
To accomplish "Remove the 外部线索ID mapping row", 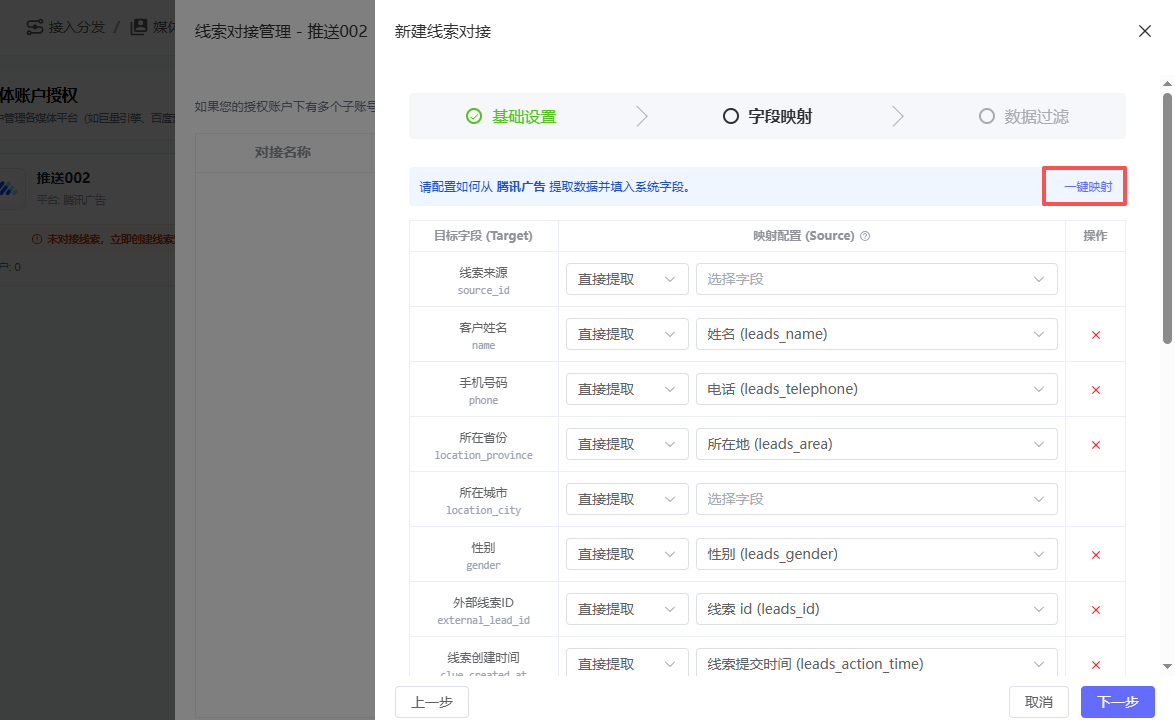I will click(1095, 610).
